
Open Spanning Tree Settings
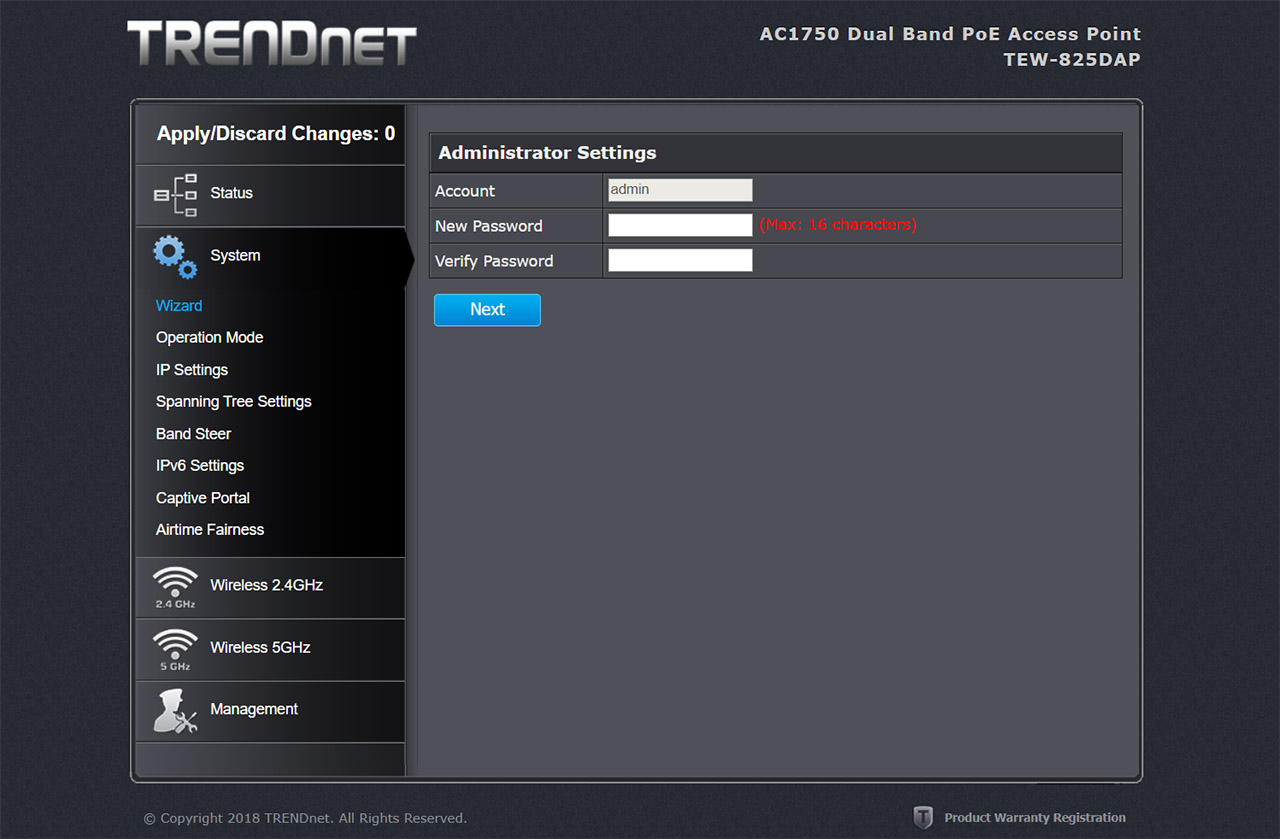click(x=233, y=402)
